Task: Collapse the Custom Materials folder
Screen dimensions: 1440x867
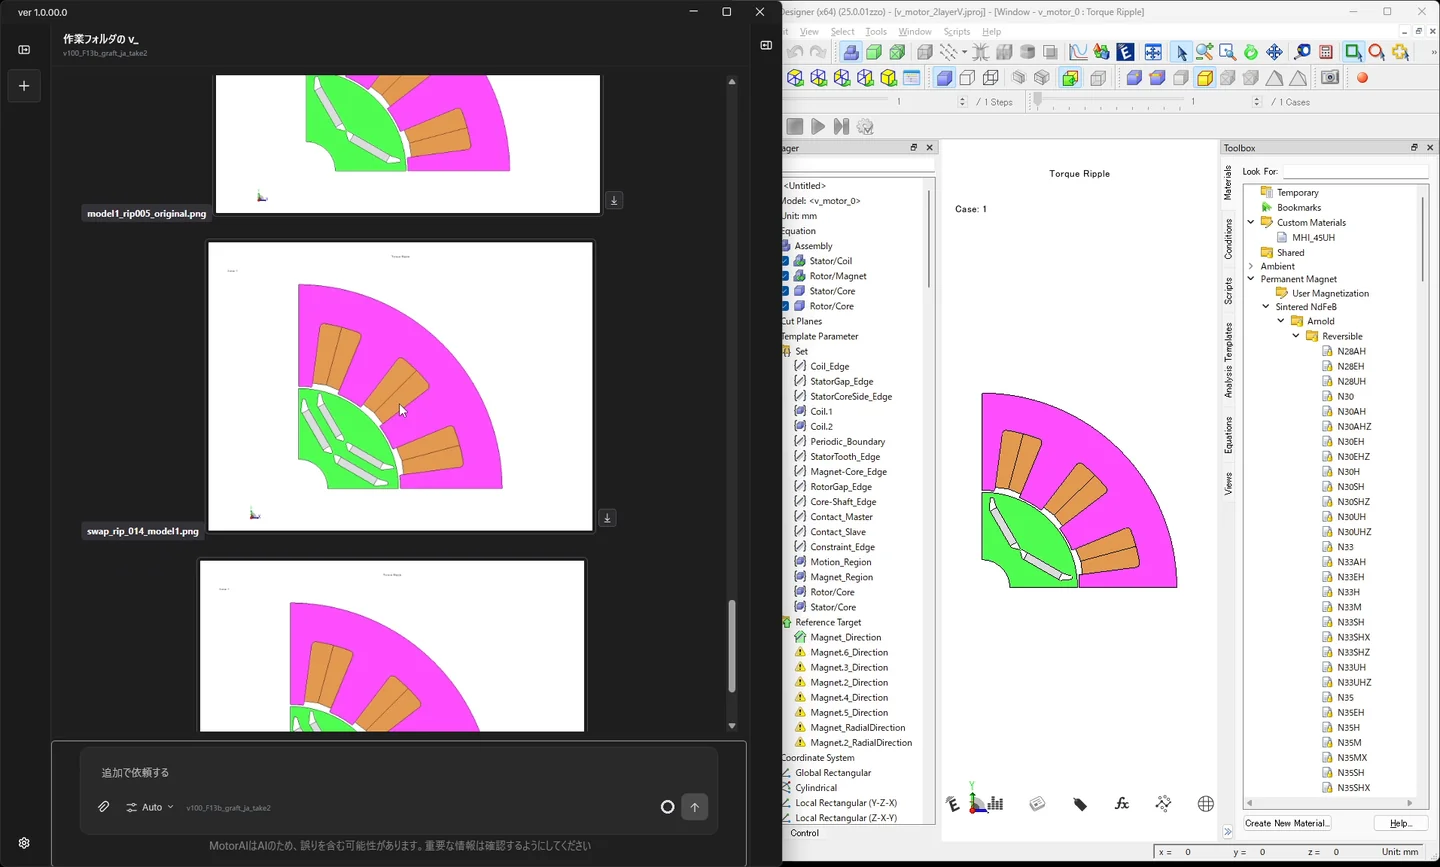Action: (x=1251, y=222)
